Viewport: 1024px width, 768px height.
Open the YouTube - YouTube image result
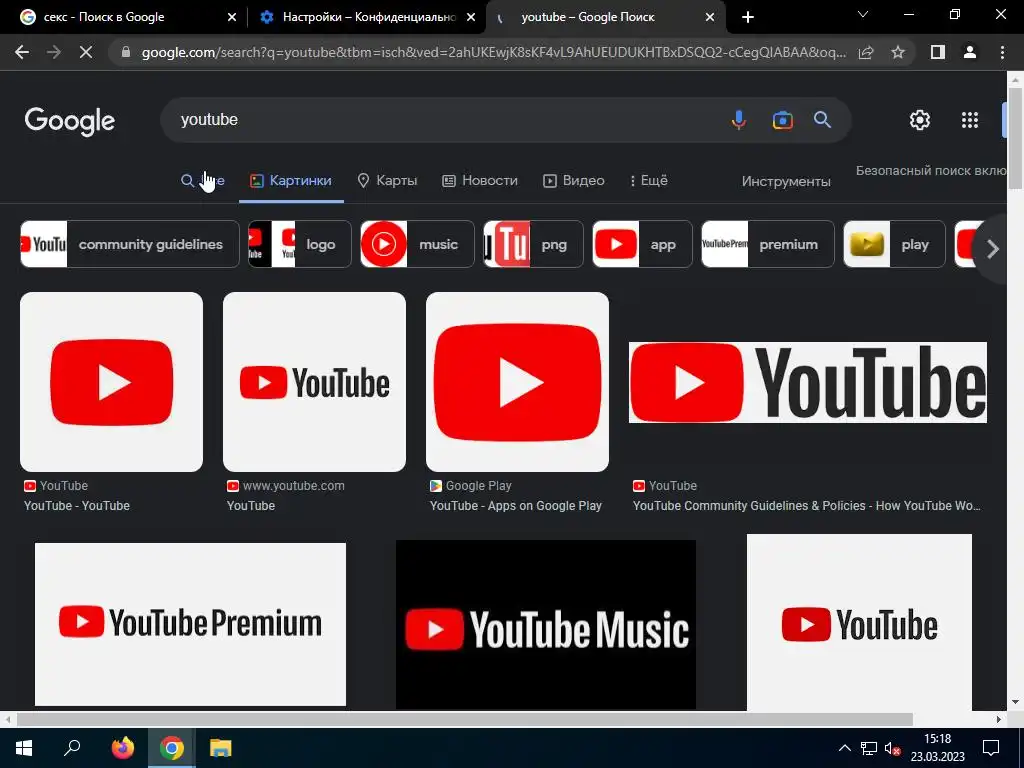pyautogui.click(x=112, y=382)
